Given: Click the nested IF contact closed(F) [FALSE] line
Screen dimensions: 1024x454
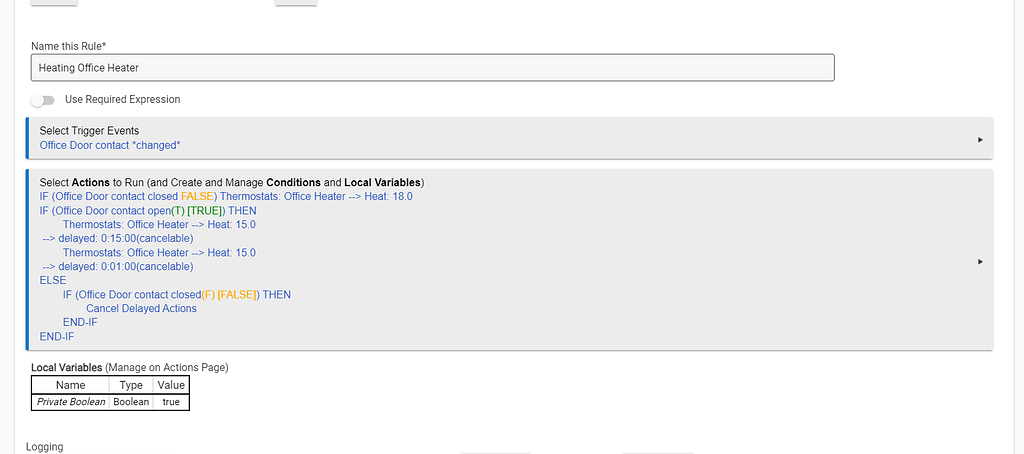Looking at the screenshot, I should pos(177,295).
